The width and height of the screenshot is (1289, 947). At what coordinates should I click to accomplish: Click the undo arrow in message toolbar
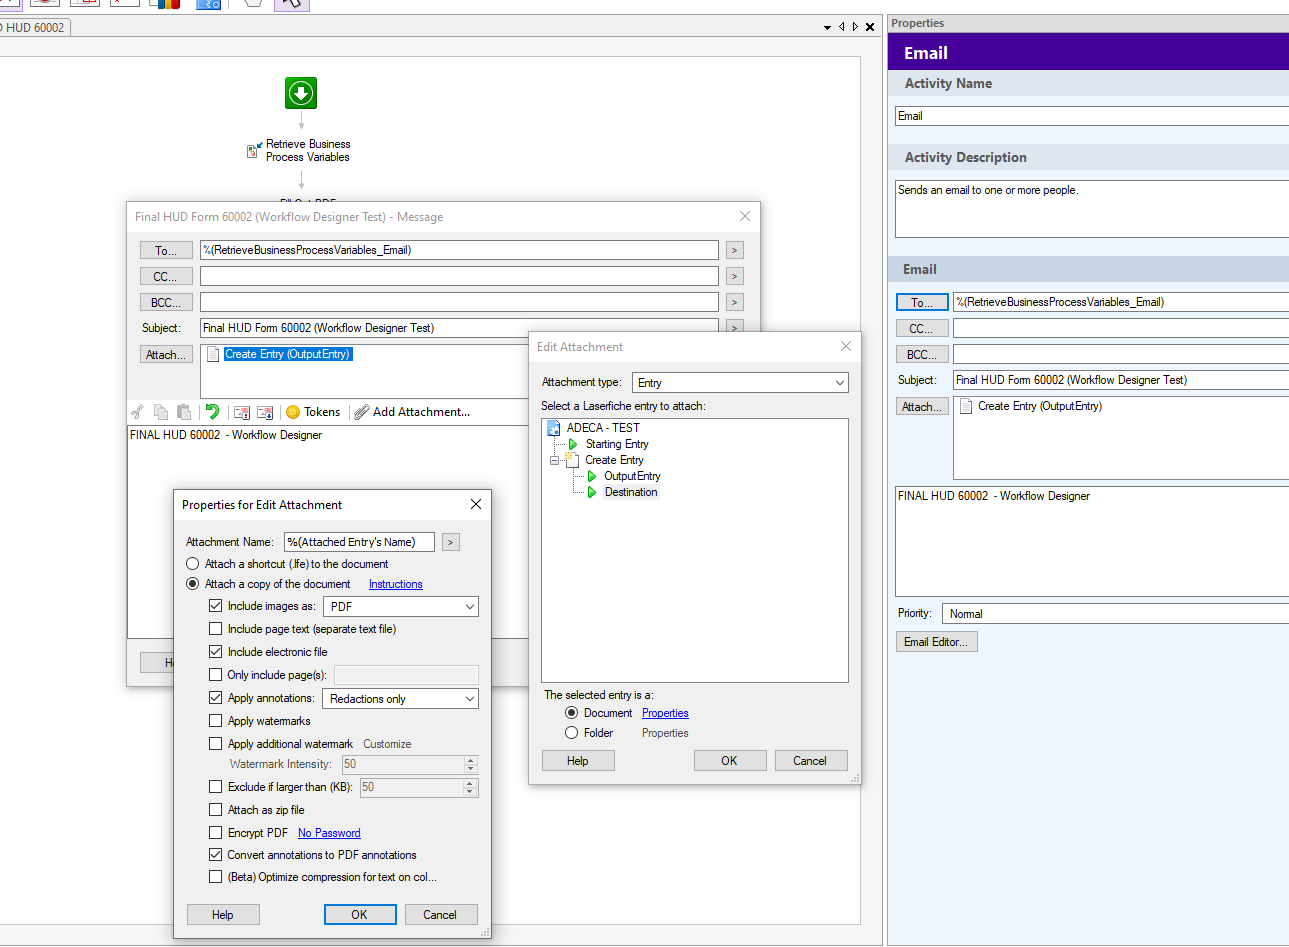click(212, 411)
